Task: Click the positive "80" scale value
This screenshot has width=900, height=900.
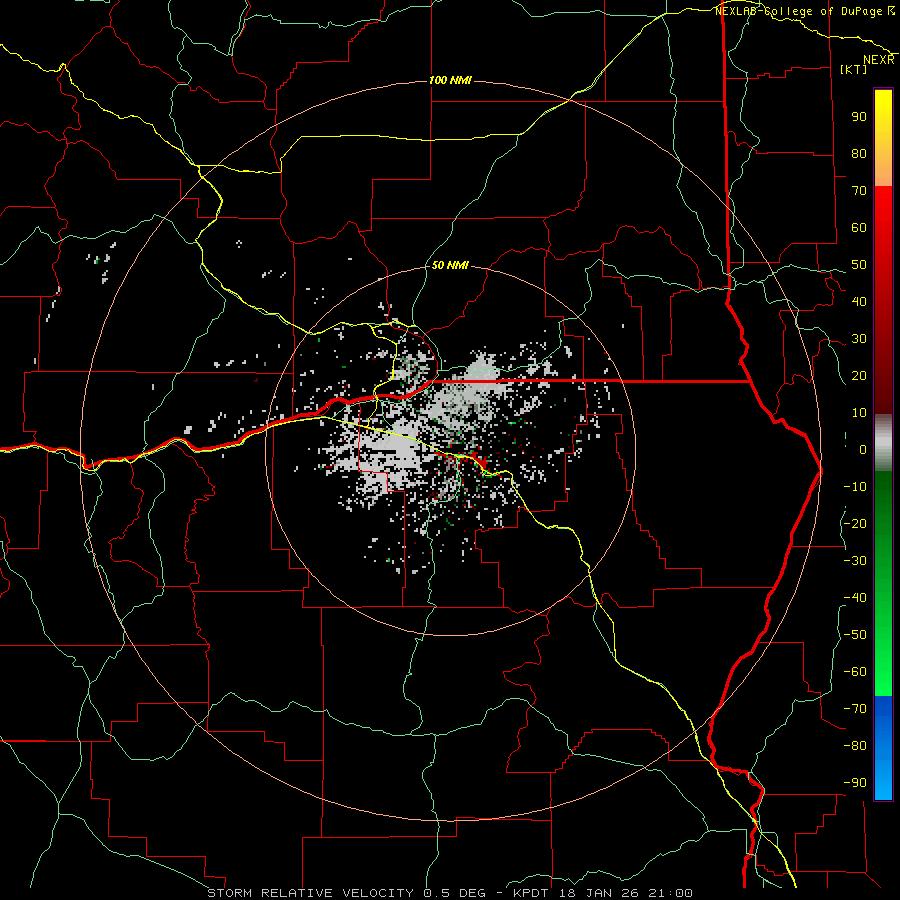Action: 859,154
